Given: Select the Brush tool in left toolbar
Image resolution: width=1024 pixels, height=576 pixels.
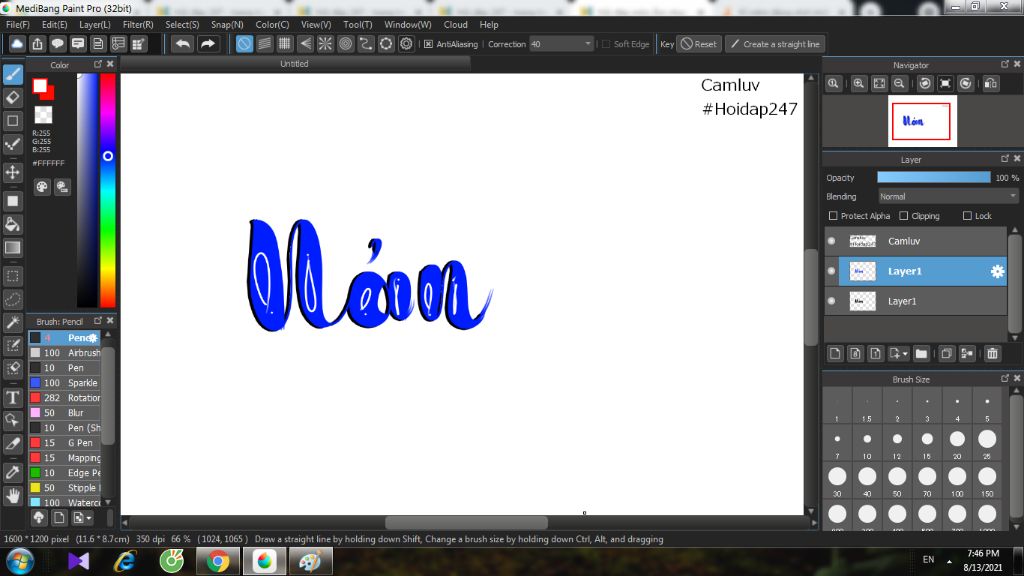Looking at the screenshot, I should coord(12,74).
